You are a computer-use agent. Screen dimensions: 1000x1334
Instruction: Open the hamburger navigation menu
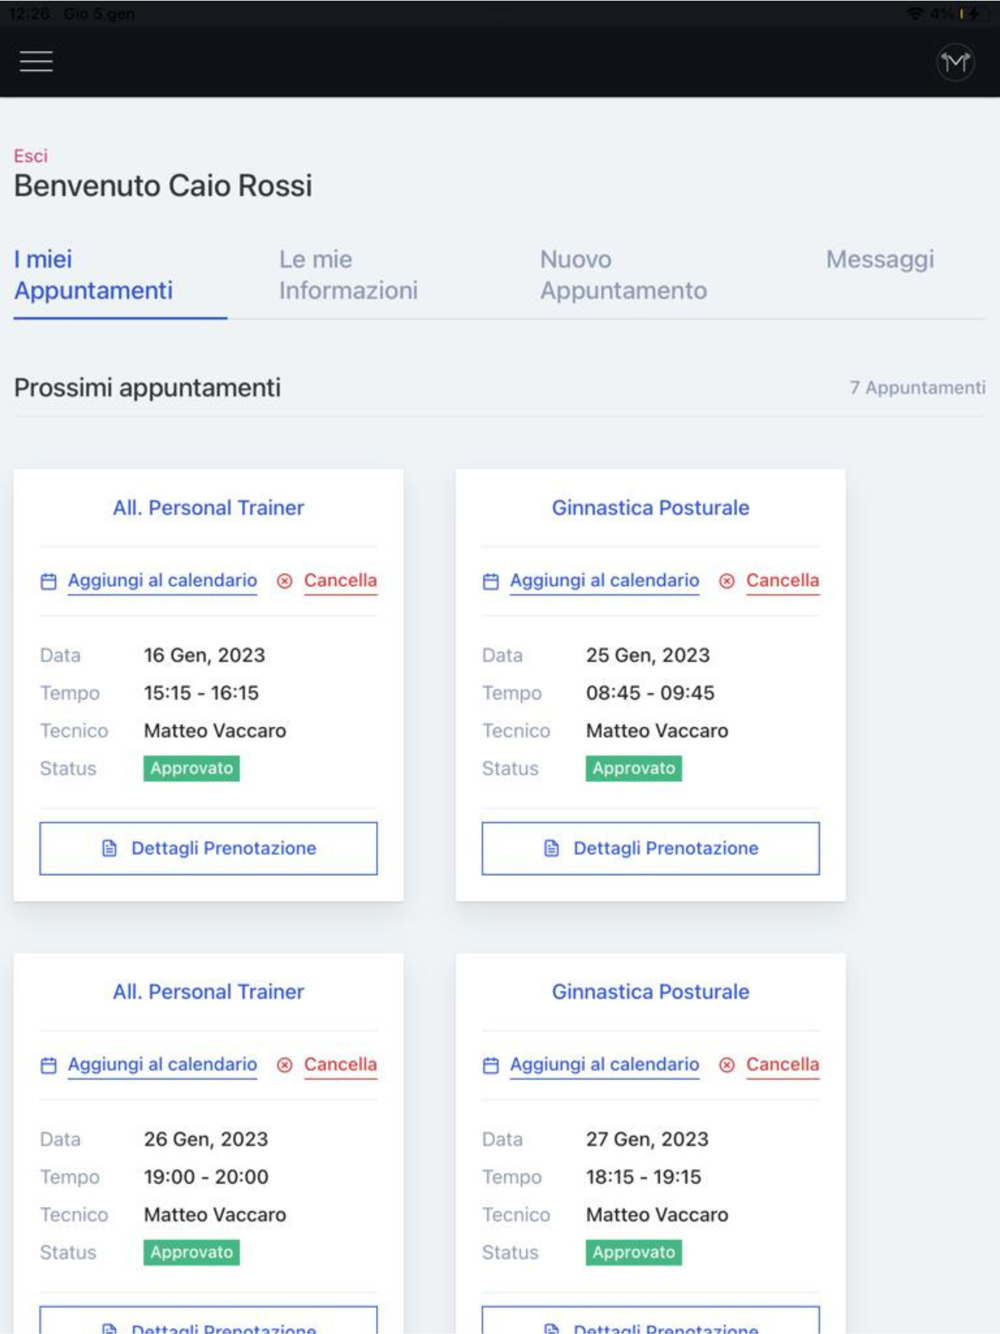click(x=36, y=62)
